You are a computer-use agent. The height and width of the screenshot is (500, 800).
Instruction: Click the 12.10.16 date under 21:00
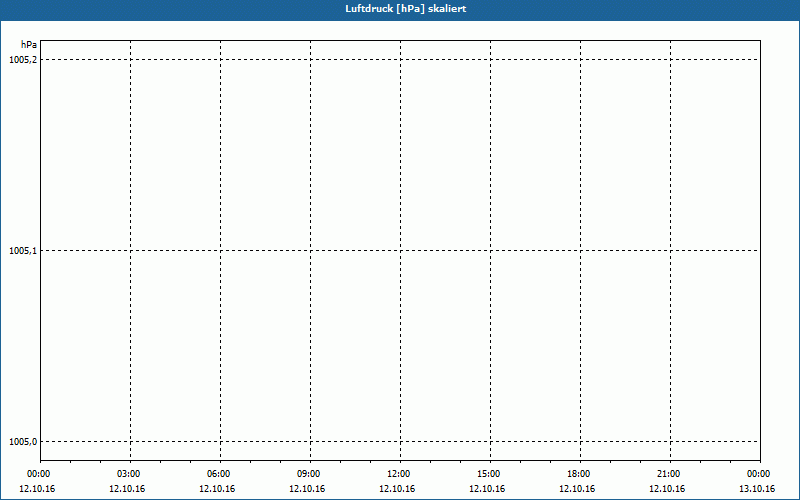click(667, 489)
